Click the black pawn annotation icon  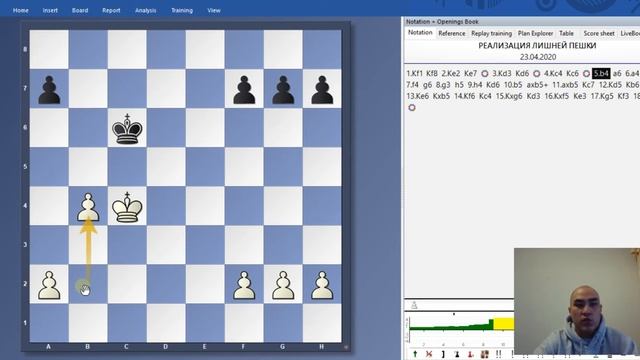(457, 354)
